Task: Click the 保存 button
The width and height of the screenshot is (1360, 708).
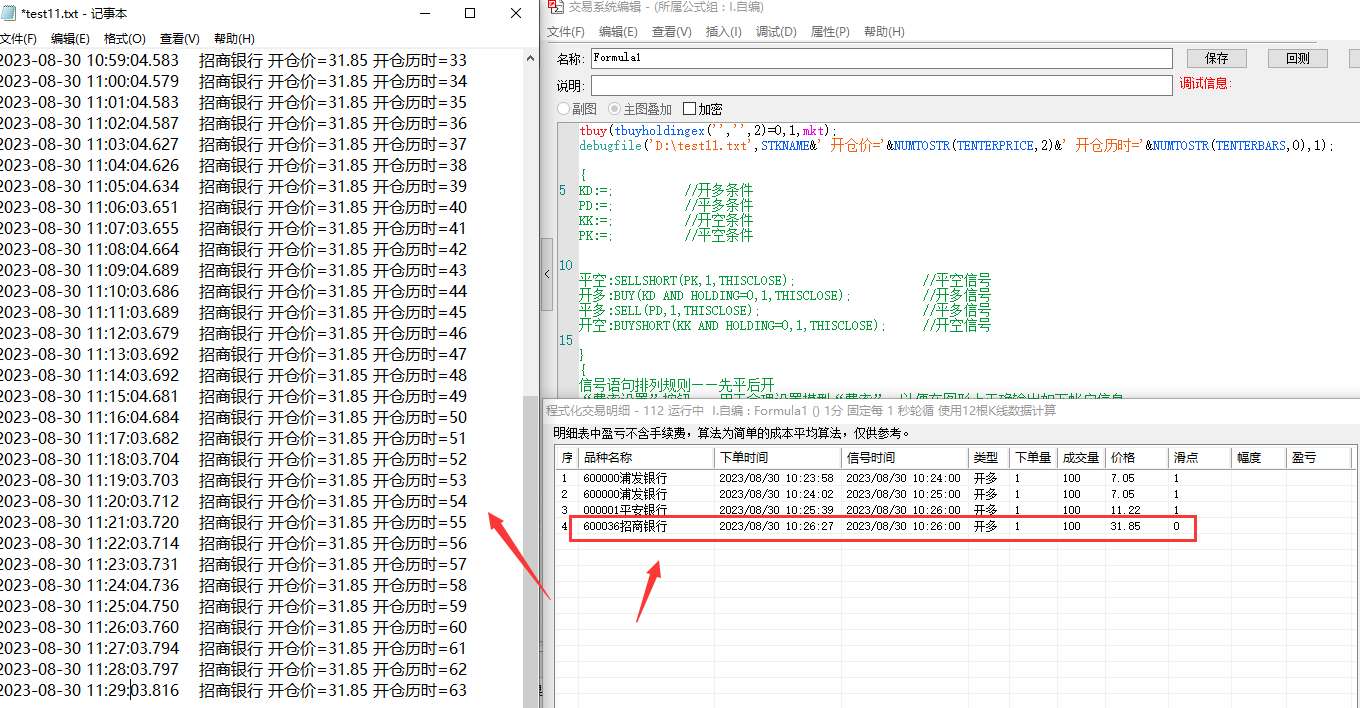Action: click(x=1216, y=59)
